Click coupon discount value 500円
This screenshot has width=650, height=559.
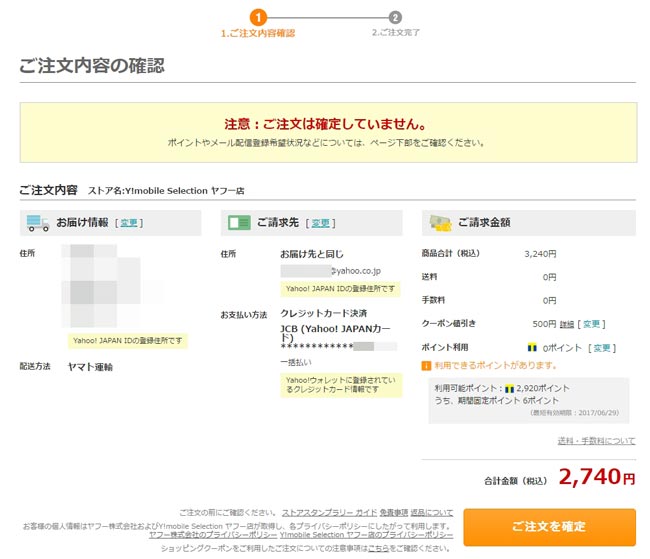544,324
